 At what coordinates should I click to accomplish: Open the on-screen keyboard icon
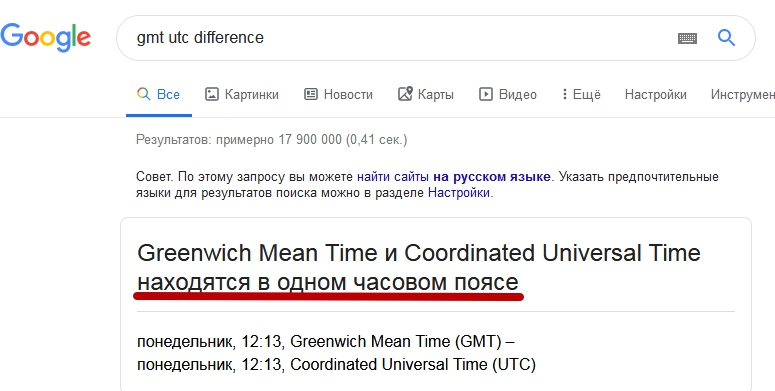click(x=687, y=38)
